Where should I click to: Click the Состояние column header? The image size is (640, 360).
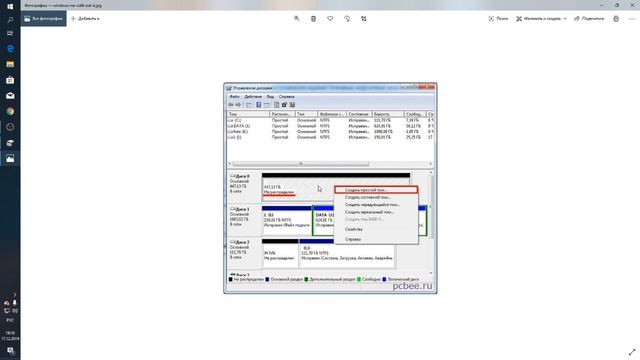click(x=359, y=114)
